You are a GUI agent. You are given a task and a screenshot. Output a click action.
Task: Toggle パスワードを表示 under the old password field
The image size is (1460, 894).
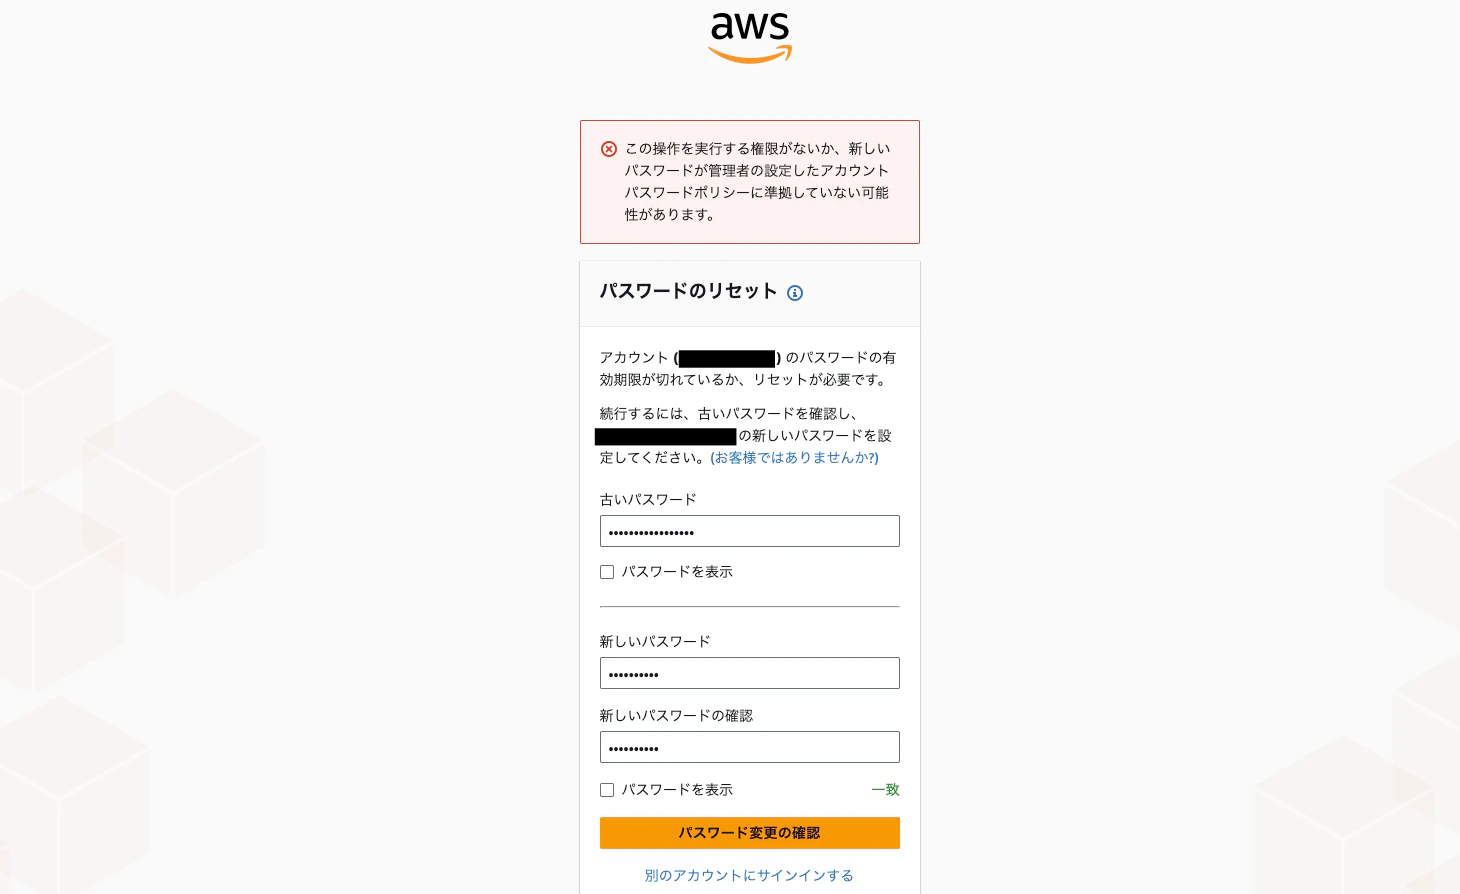607,572
